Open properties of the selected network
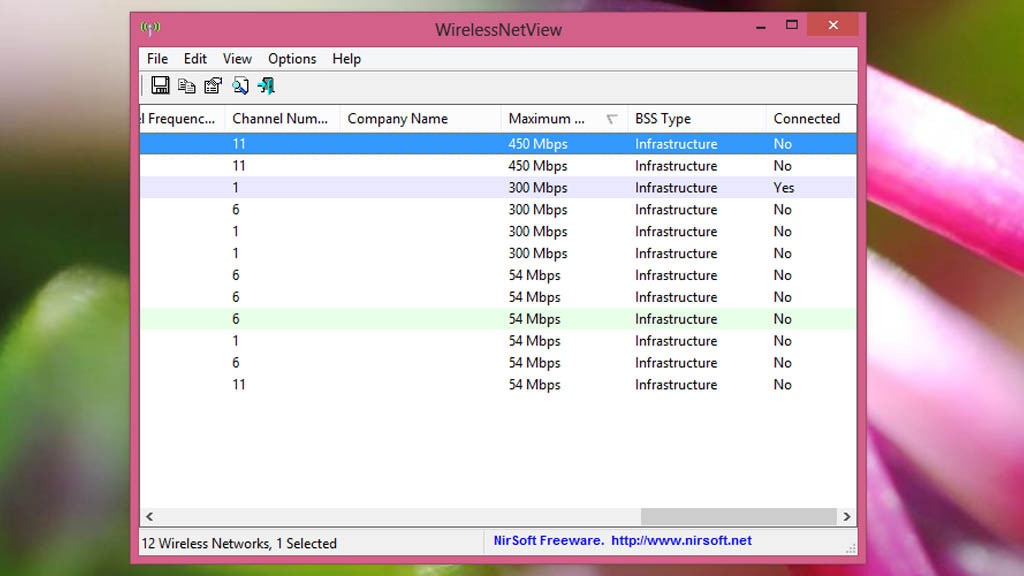The height and width of the screenshot is (576, 1024). pos(212,86)
